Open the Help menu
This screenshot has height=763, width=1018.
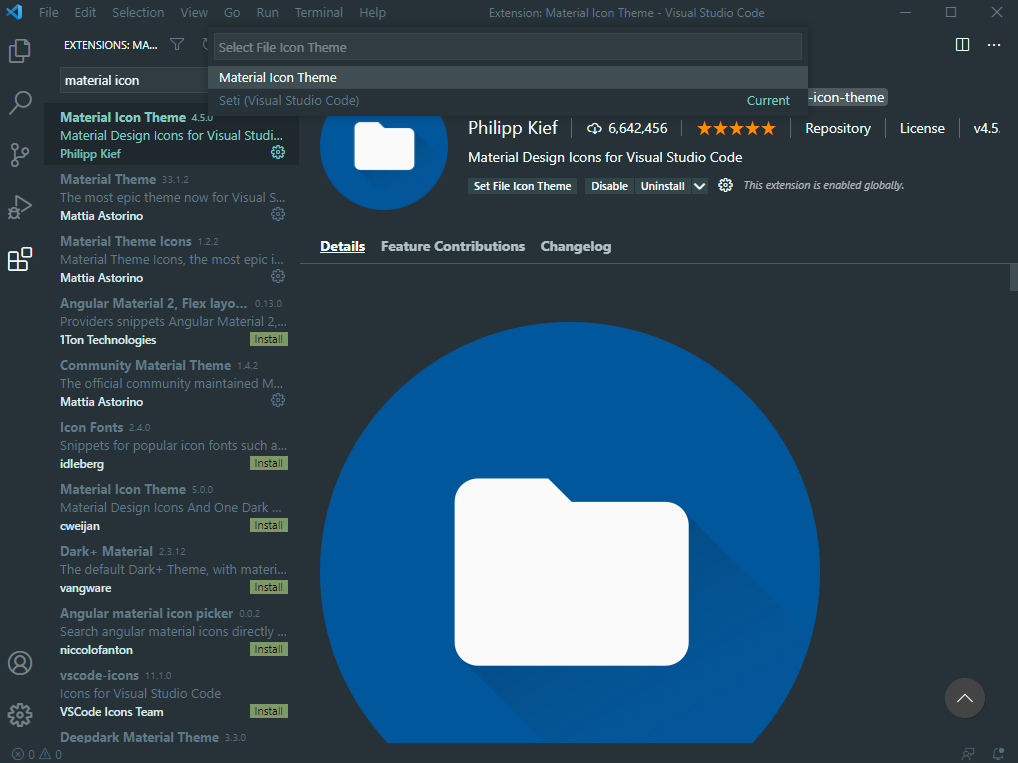(x=372, y=12)
